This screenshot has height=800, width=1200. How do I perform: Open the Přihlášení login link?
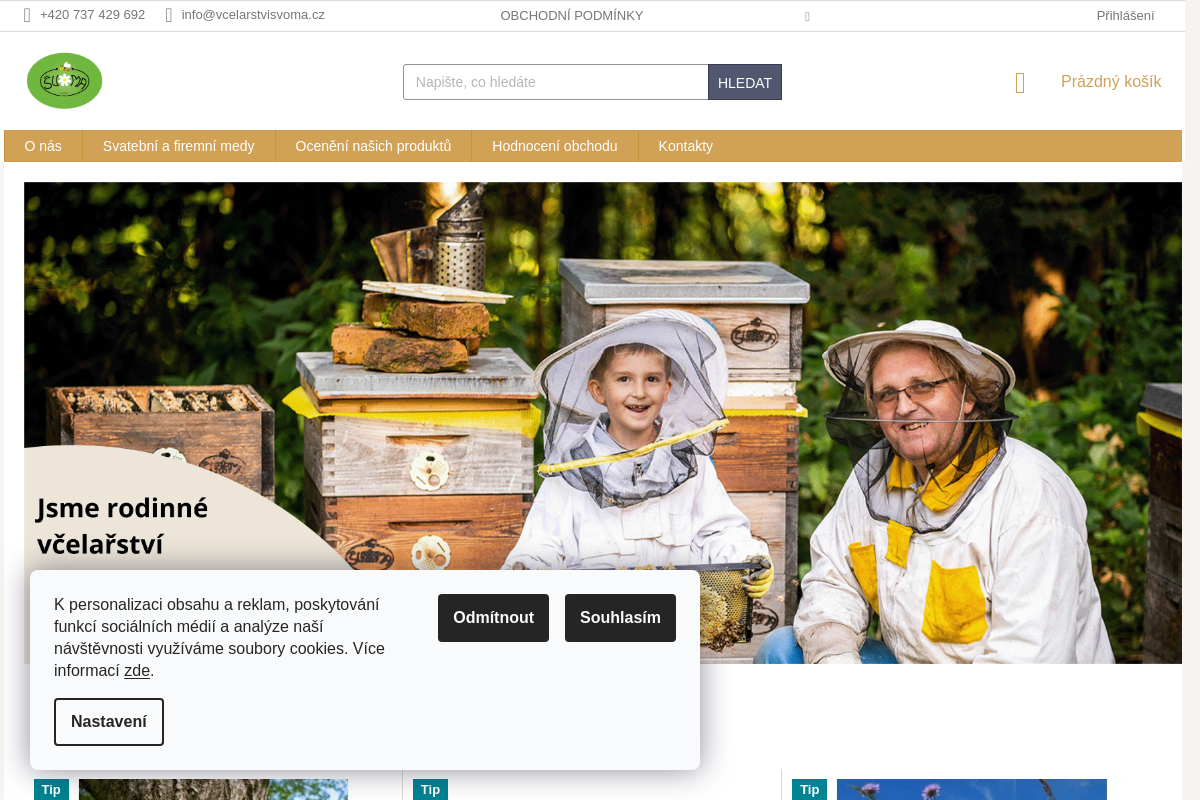click(1125, 16)
